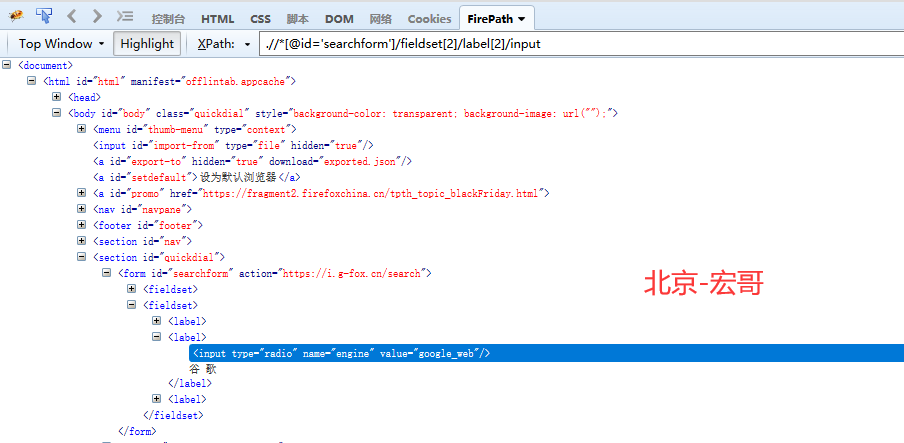Open the HTML tab

click(217, 18)
